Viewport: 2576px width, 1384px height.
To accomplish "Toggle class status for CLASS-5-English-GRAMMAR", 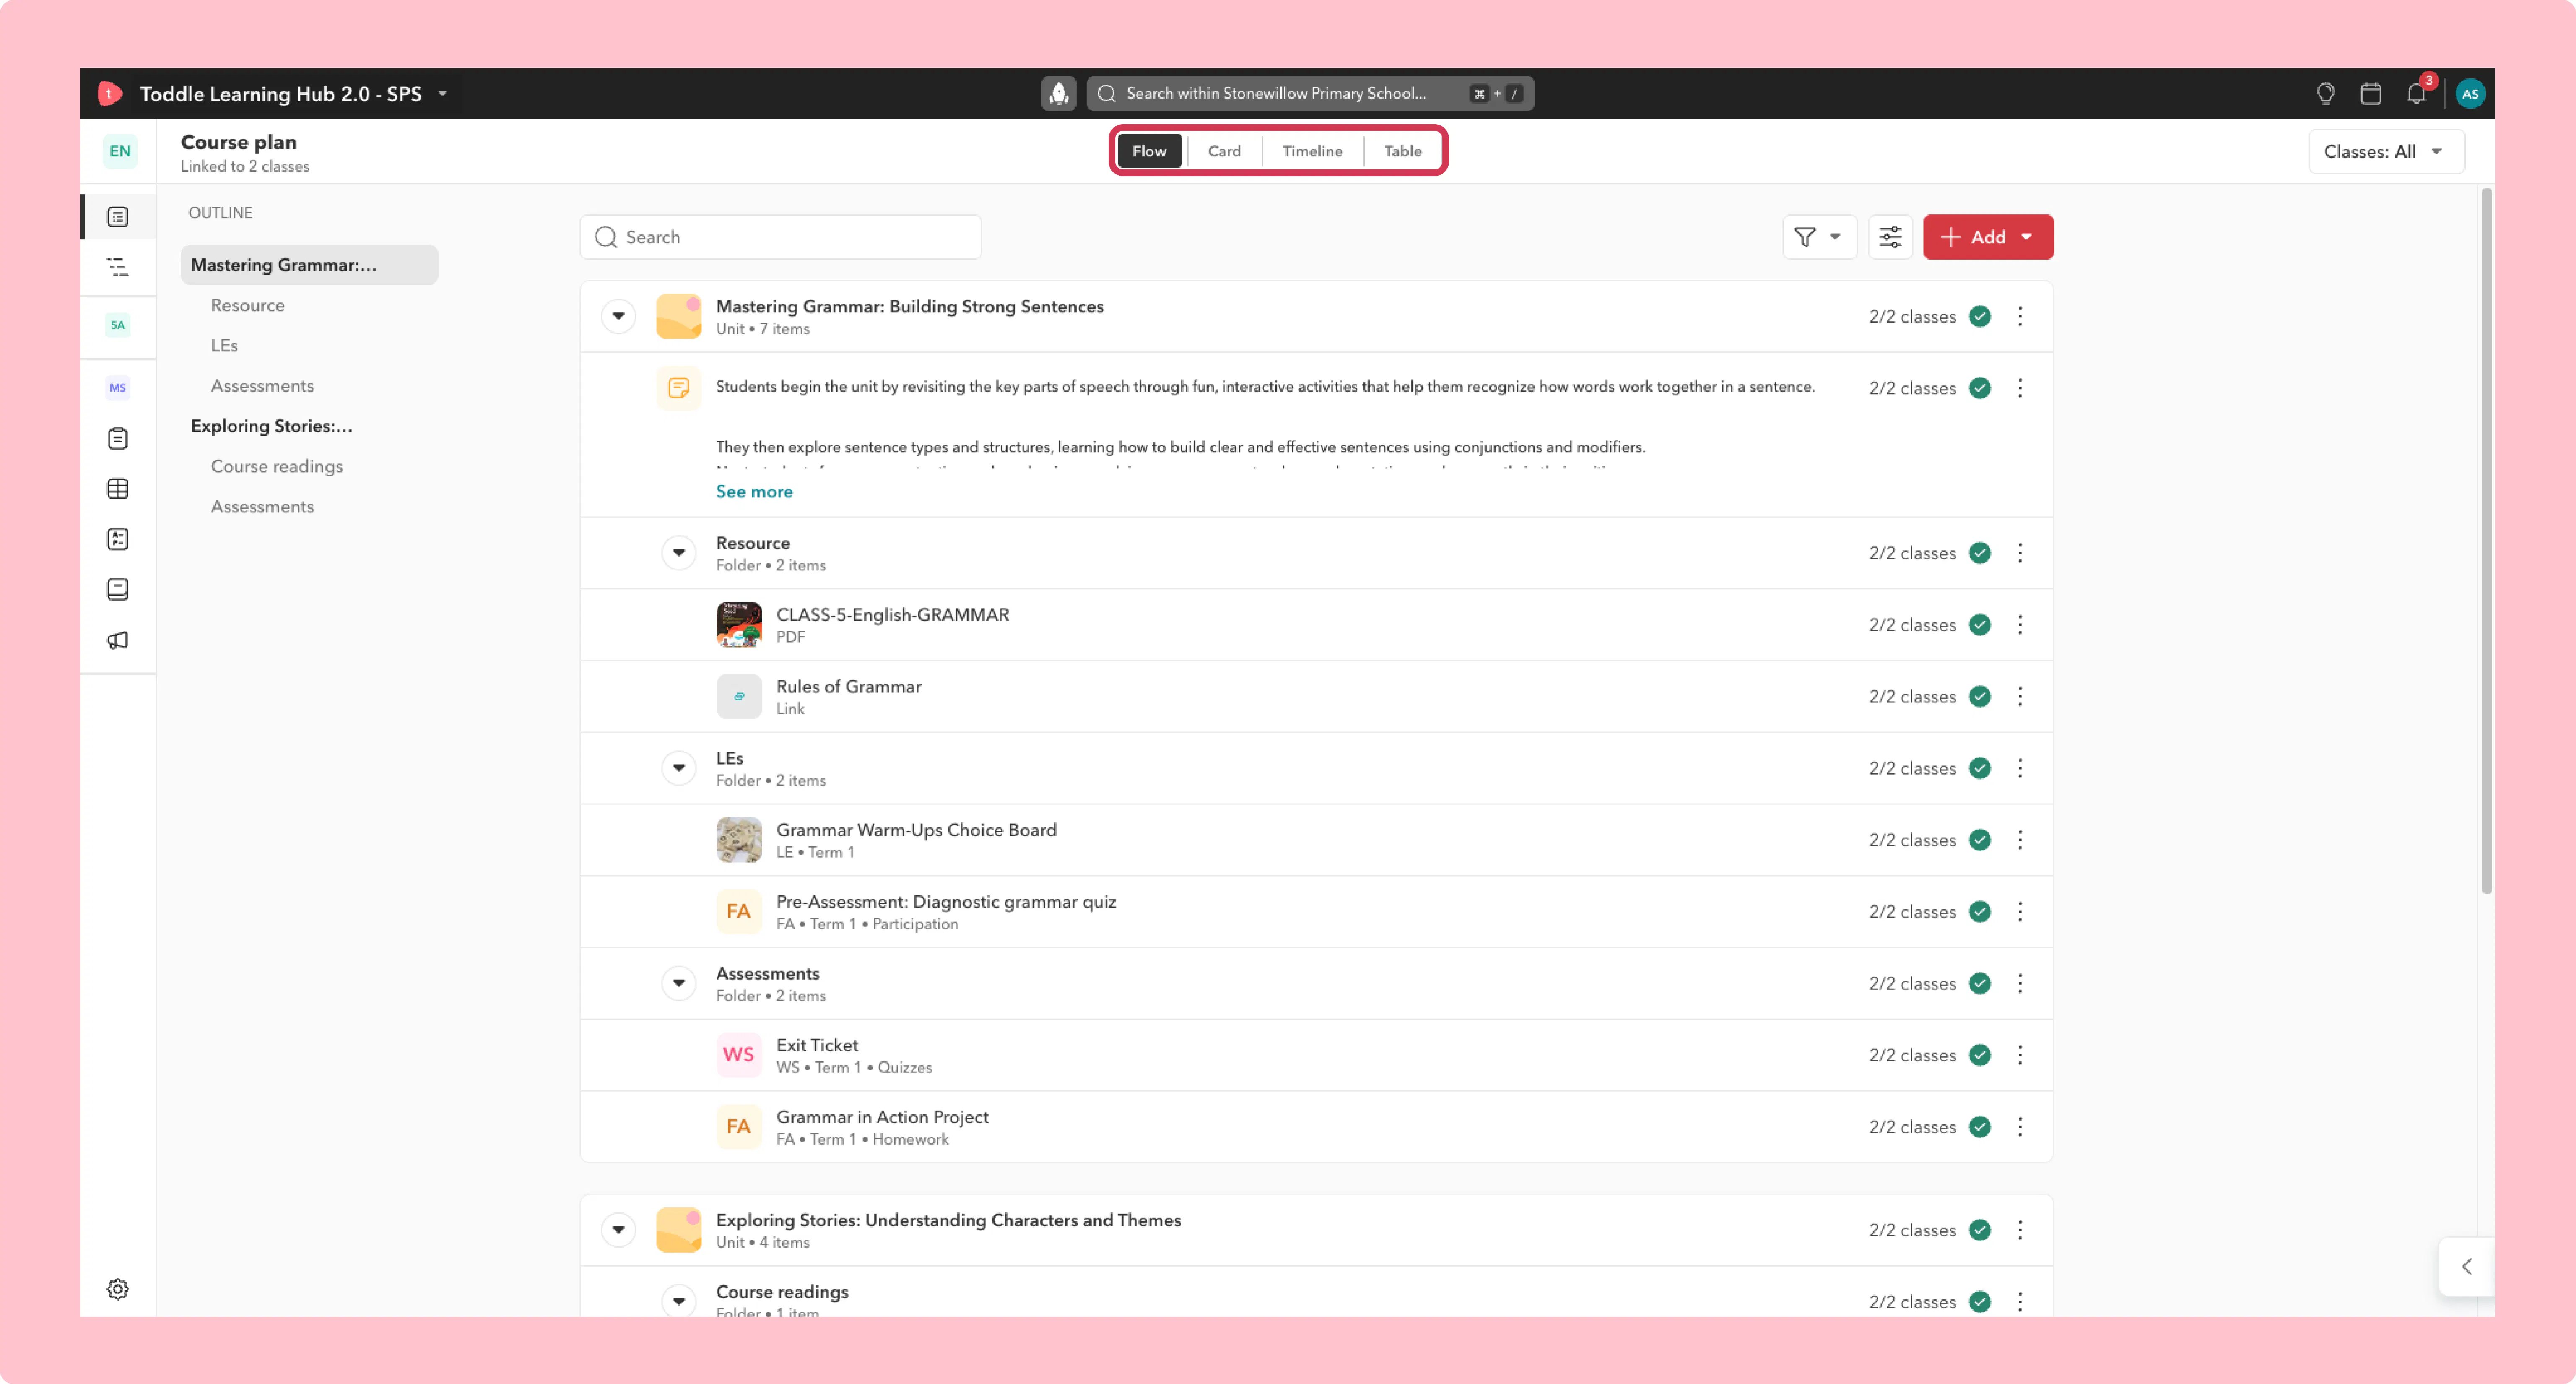I will click(1980, 625).
